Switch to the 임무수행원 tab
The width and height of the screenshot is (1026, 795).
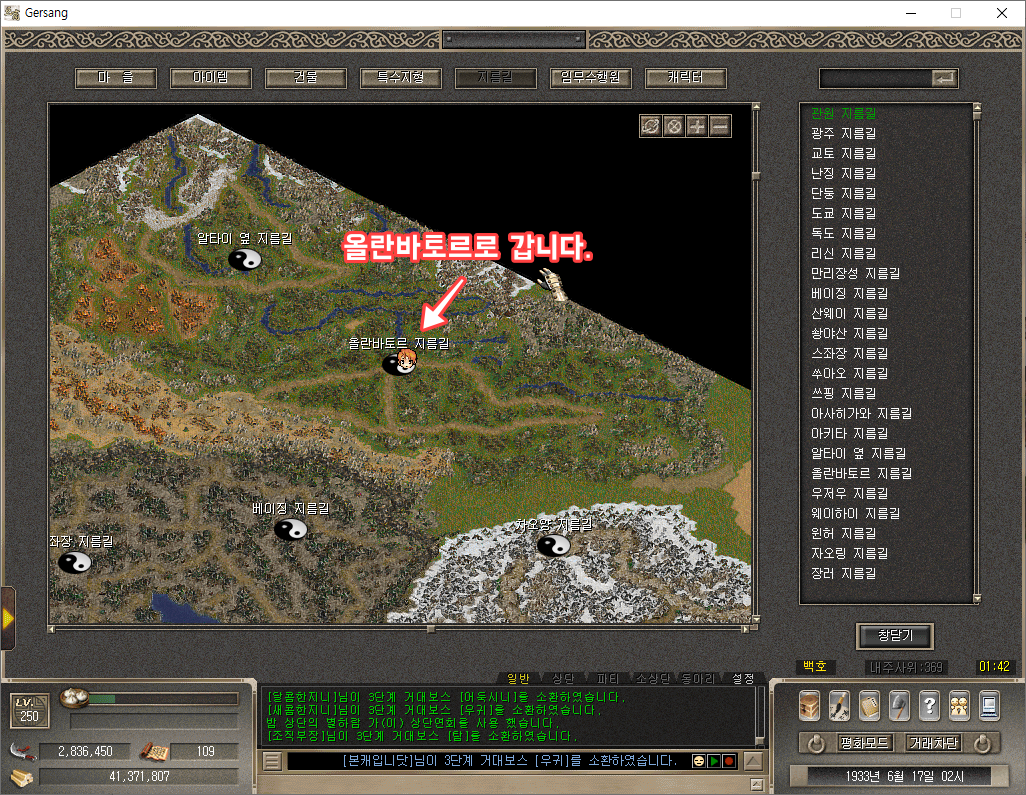pyautogui.click(x=590, y=78)
